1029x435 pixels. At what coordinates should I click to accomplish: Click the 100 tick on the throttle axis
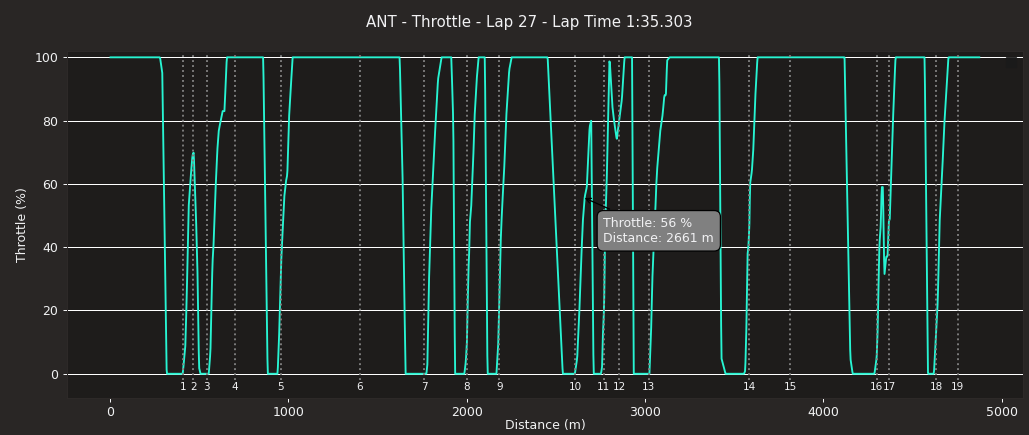(x=48, y=58)
